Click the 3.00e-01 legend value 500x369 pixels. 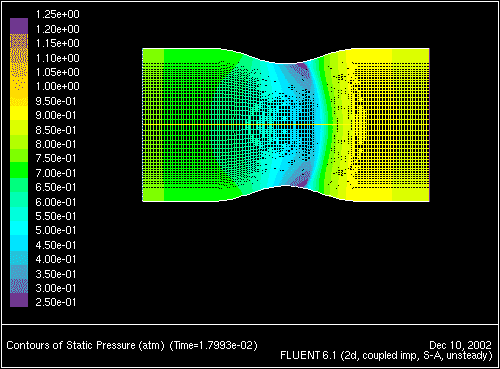click(x=56, y=288)
